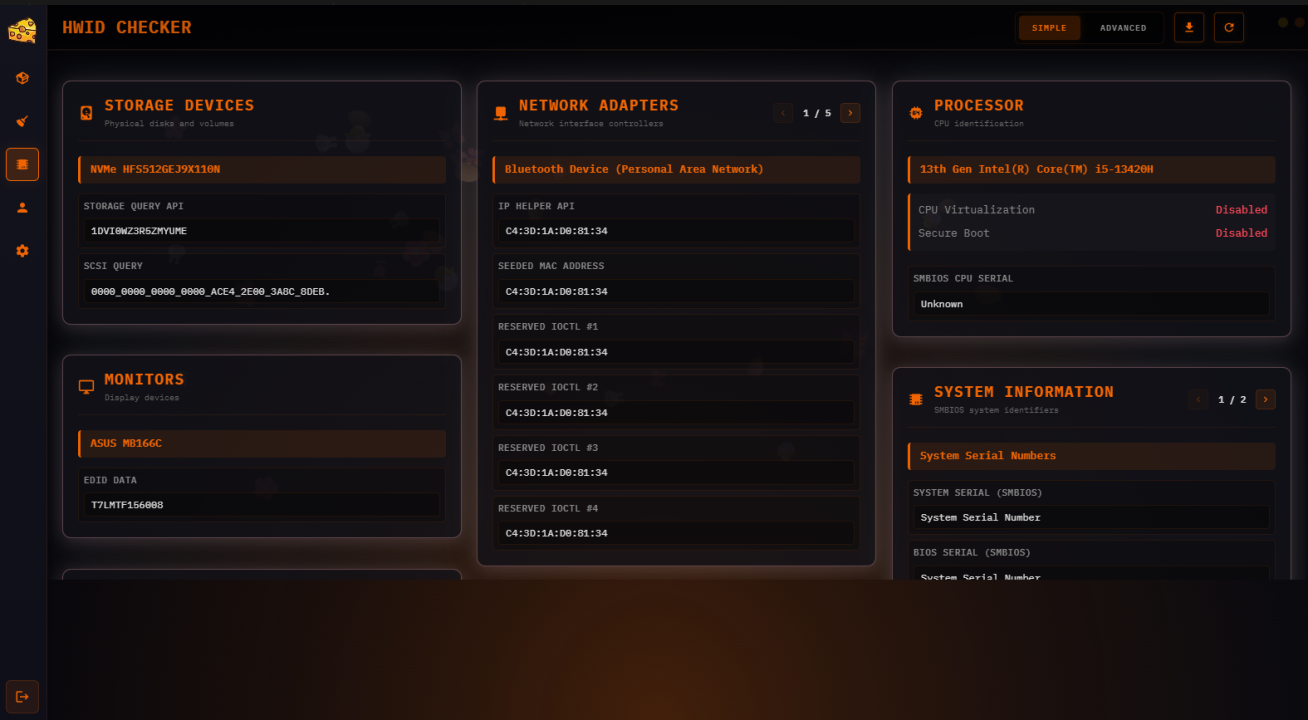Click the cheese logo in the sidebar

tap(22, 30)
